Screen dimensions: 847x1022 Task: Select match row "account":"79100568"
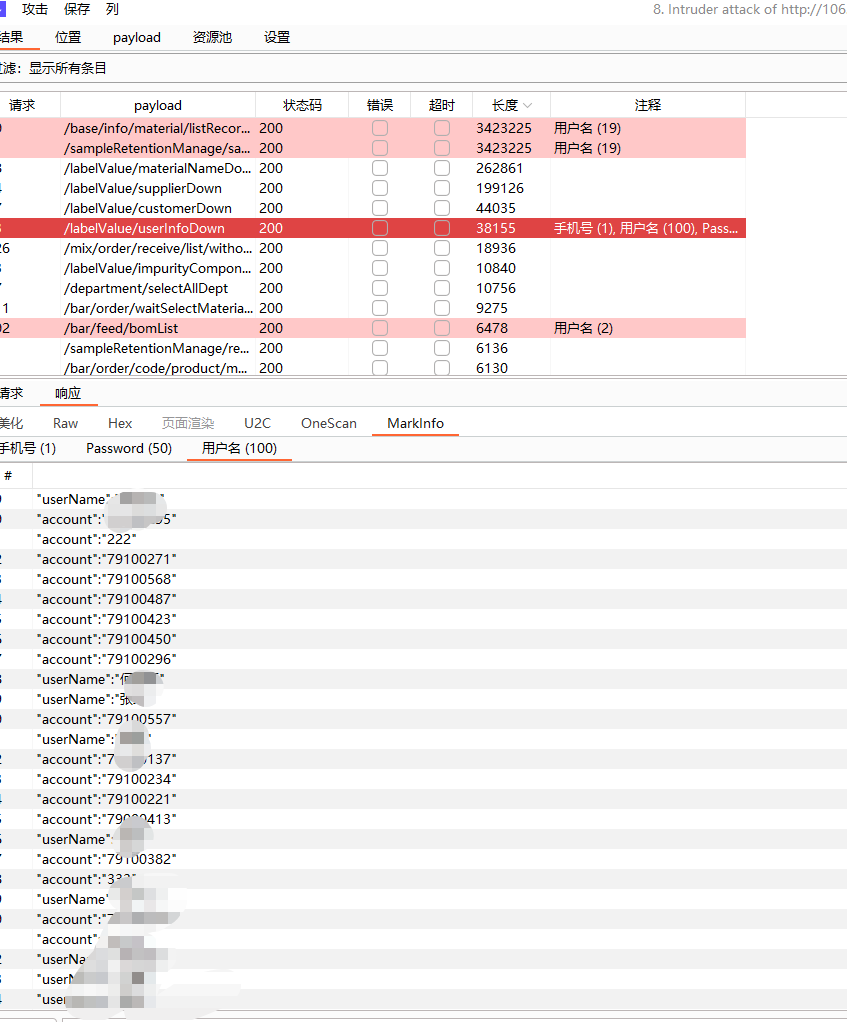(424, 579)
